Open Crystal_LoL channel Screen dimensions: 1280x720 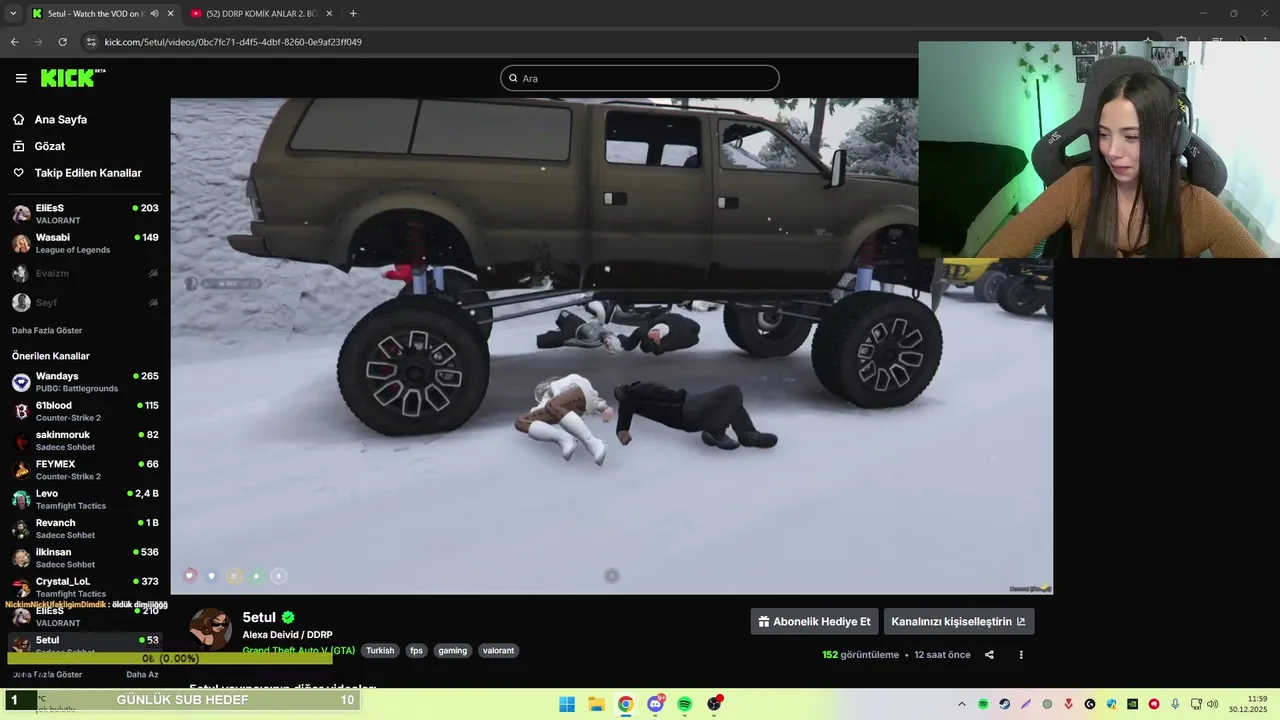(85, 587)
